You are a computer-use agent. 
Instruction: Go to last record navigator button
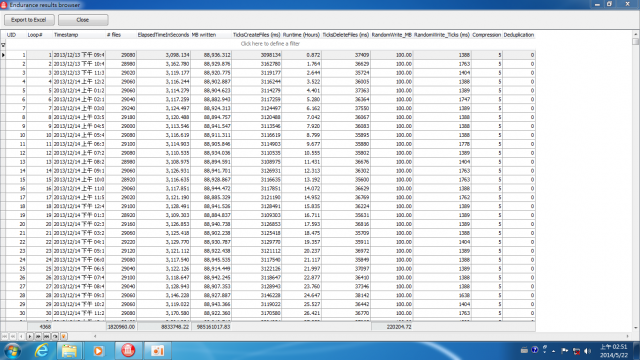47,336
